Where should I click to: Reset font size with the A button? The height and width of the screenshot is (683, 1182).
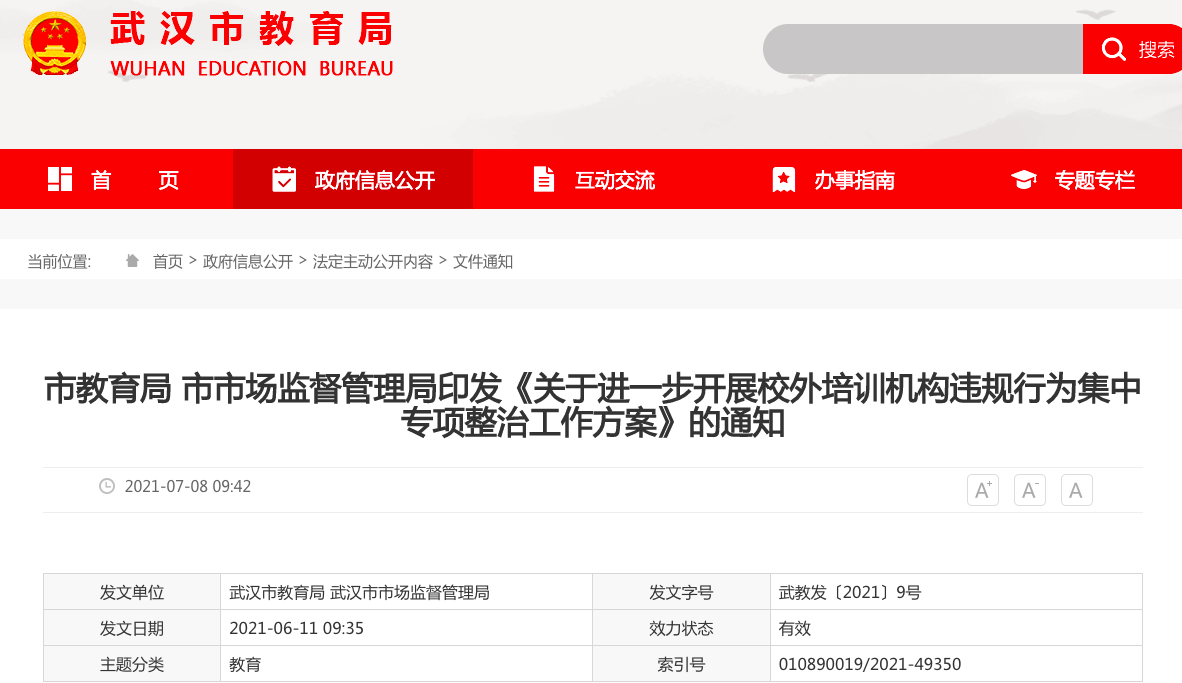(x=1076, y=489)
